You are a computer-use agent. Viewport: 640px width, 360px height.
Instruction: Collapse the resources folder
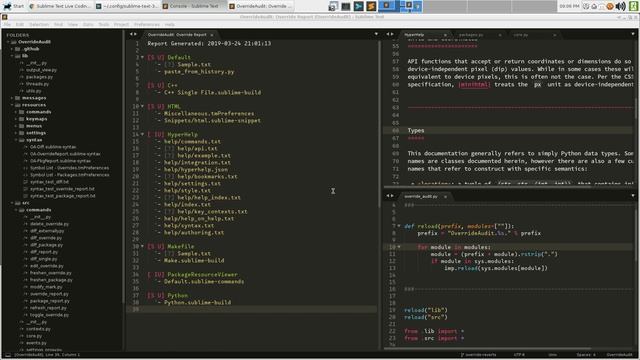coord(12,105)
